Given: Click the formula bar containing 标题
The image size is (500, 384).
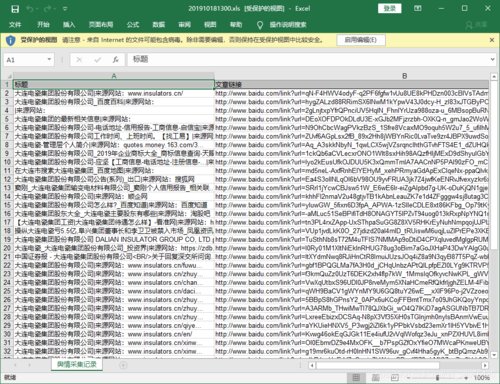Looking at the screenshot, I should coord(308,60).
